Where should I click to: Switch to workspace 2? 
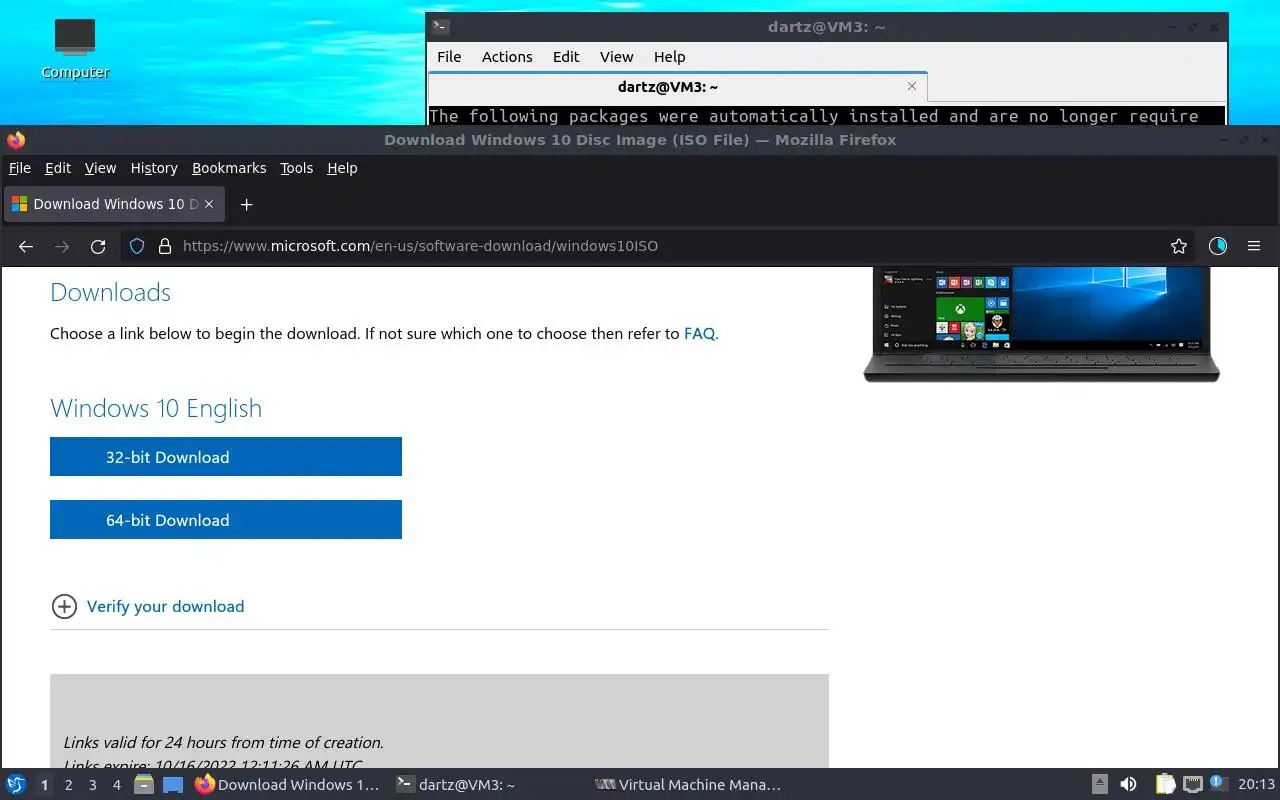click(68, 785)
